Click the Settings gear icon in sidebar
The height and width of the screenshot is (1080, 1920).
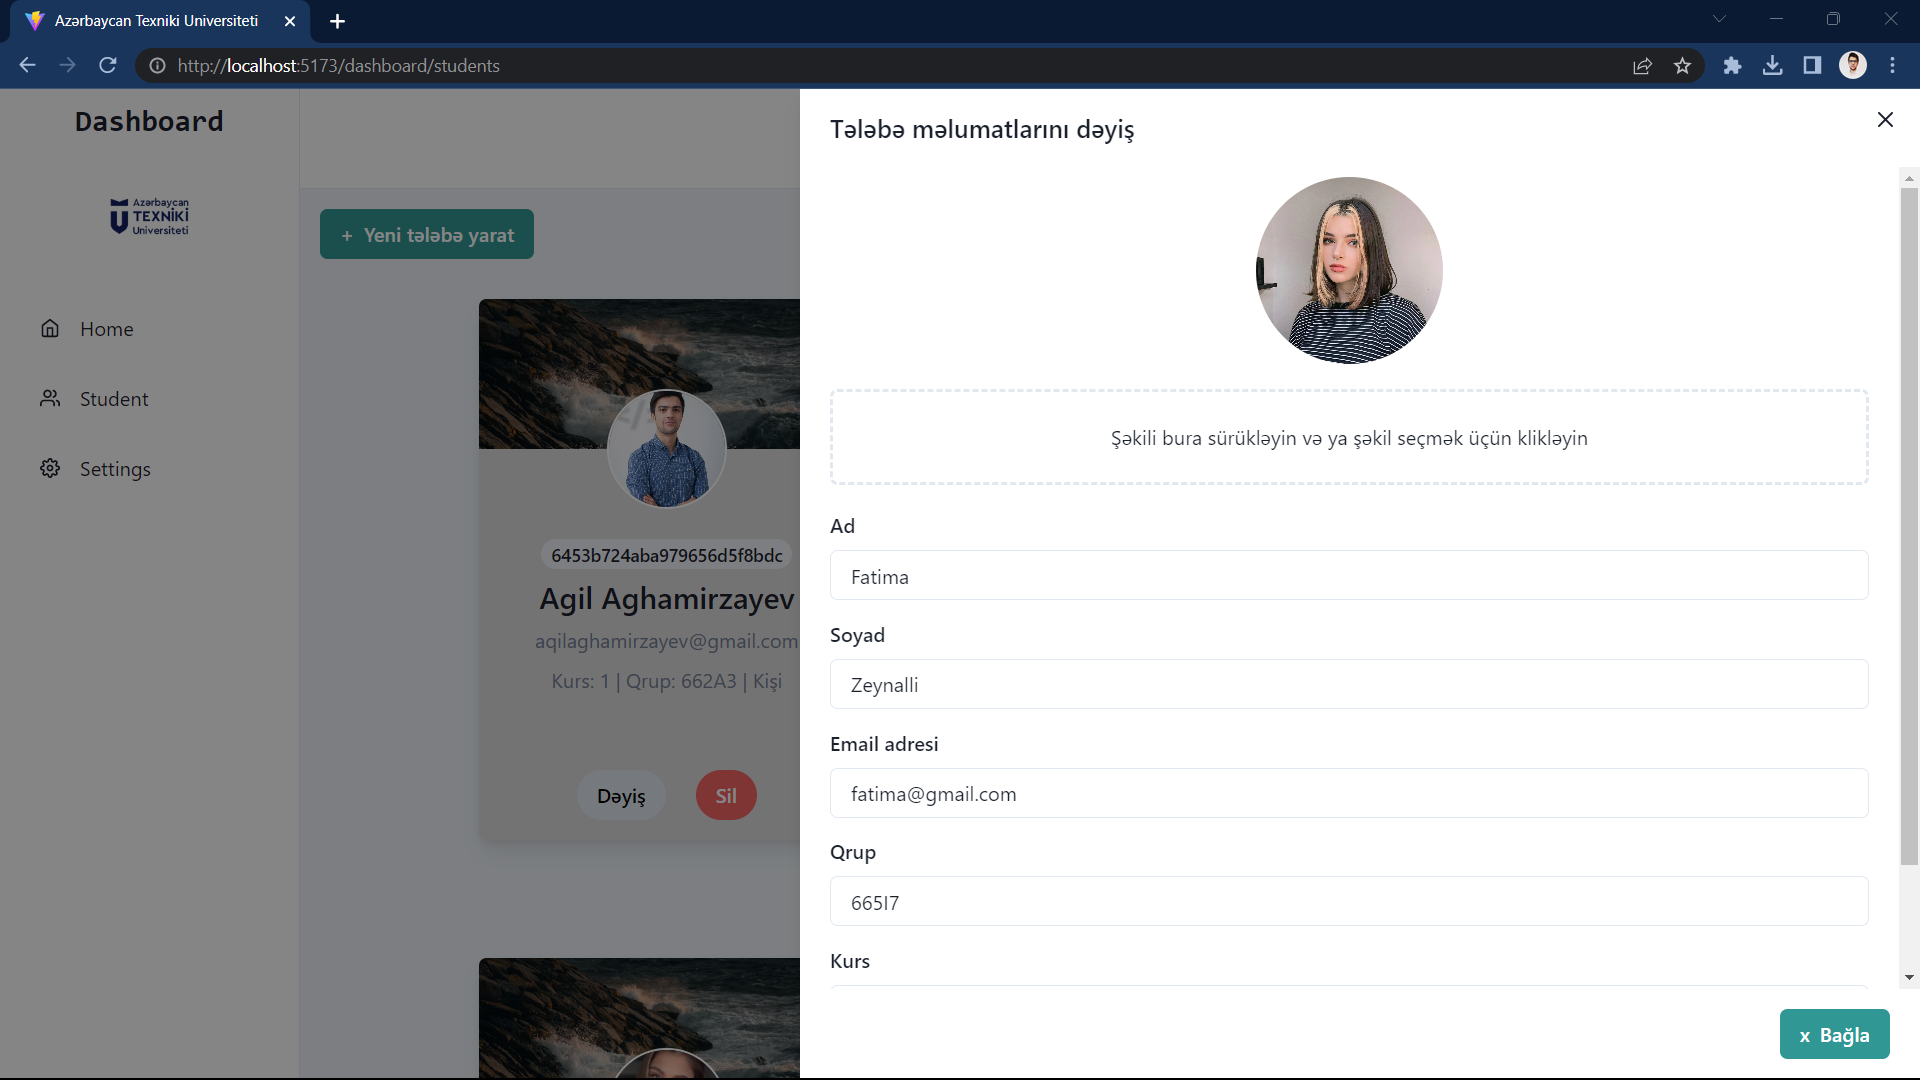[x=50, y=469]
